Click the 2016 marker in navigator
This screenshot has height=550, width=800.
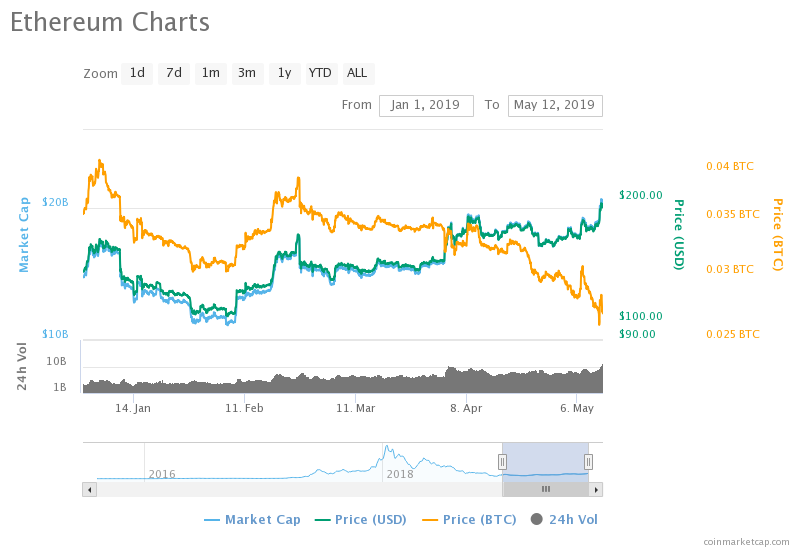tap(162, 474)
